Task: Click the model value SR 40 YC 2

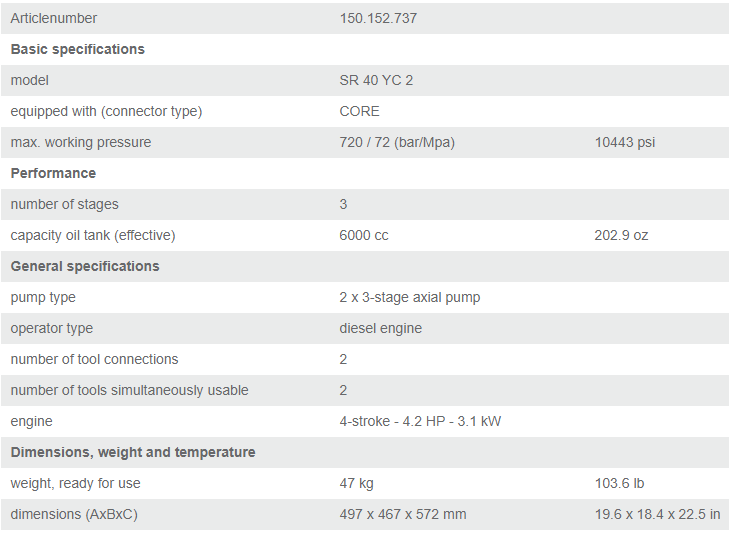Action: 376,80
